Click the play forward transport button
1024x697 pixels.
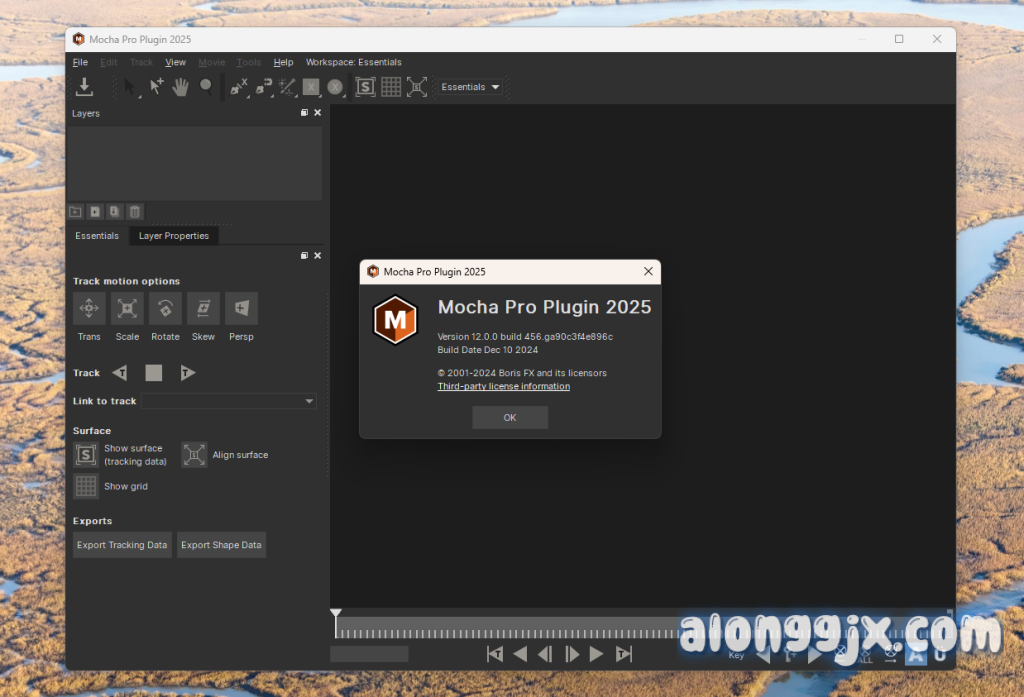click(597, 654)
